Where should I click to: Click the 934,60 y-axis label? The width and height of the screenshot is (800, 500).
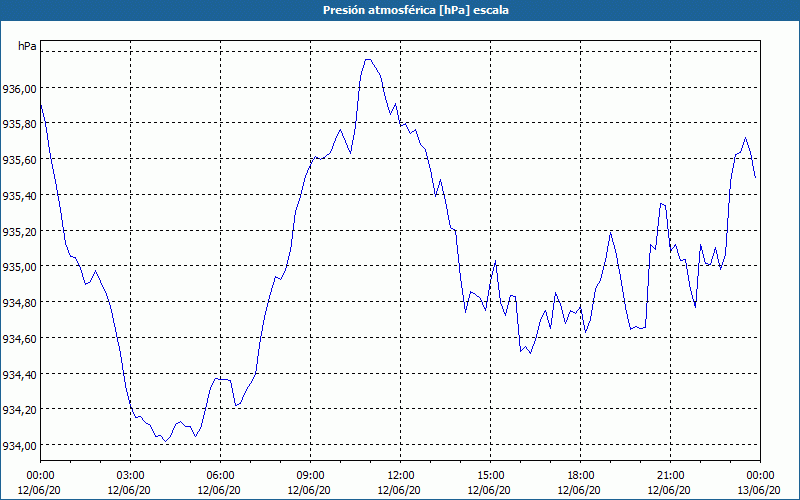coord(19,338)
